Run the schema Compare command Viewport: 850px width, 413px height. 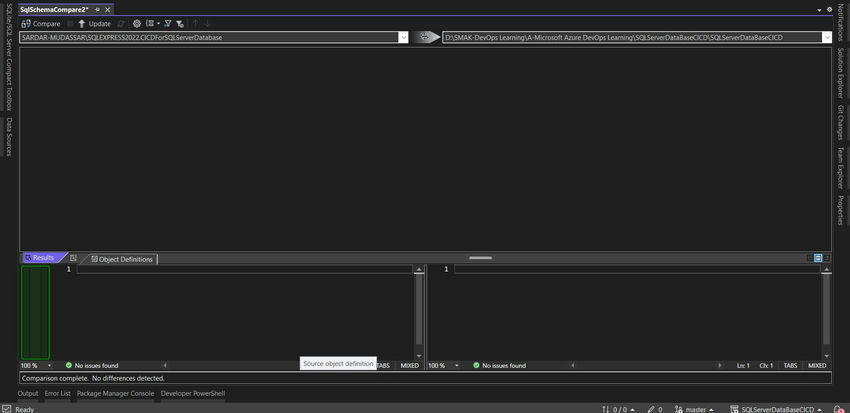pyautogui.click(x=41, y=24)
